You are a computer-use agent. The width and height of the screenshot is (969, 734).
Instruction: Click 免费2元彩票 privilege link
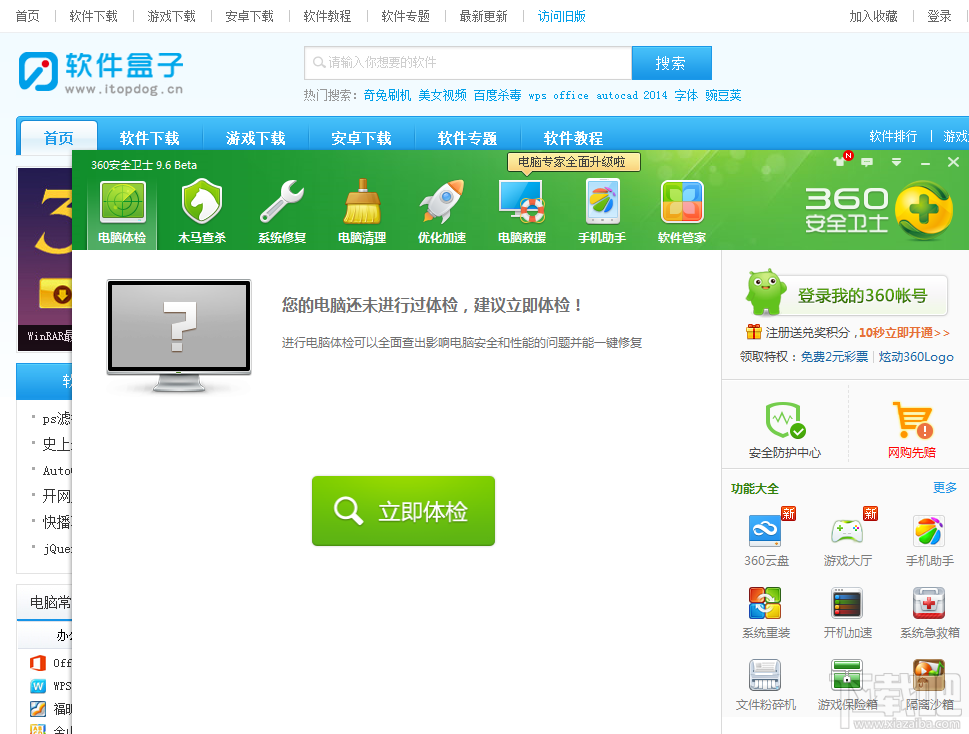point(834,356)
